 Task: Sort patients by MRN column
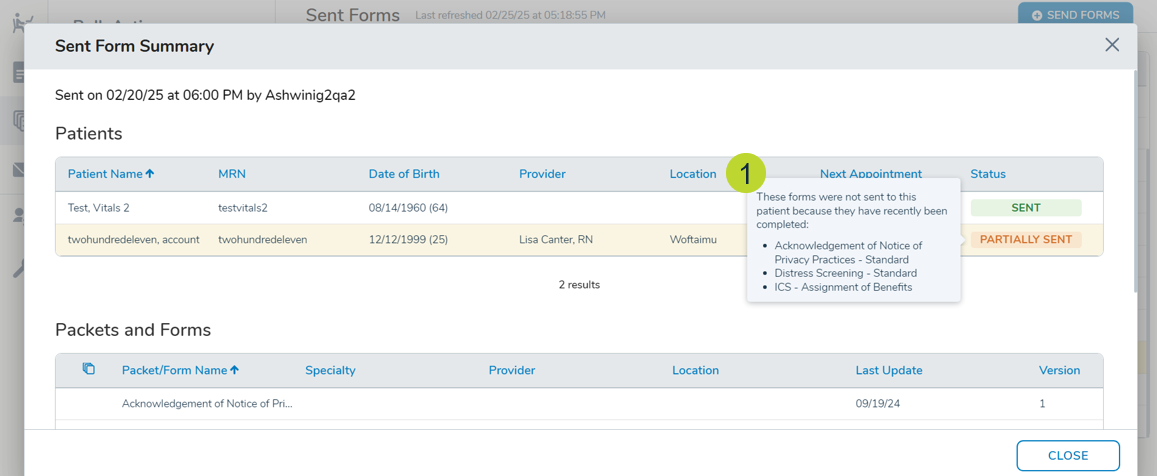click(232, 174)
